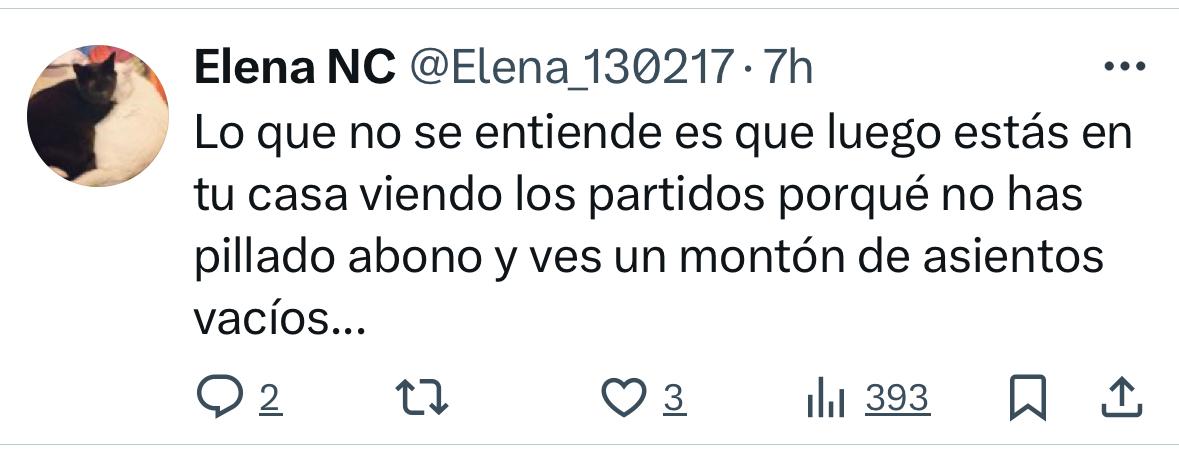This screenshot has height=471, width=1179.
Task: Share the tweet via upload icon
Action: pos(1122,397)
